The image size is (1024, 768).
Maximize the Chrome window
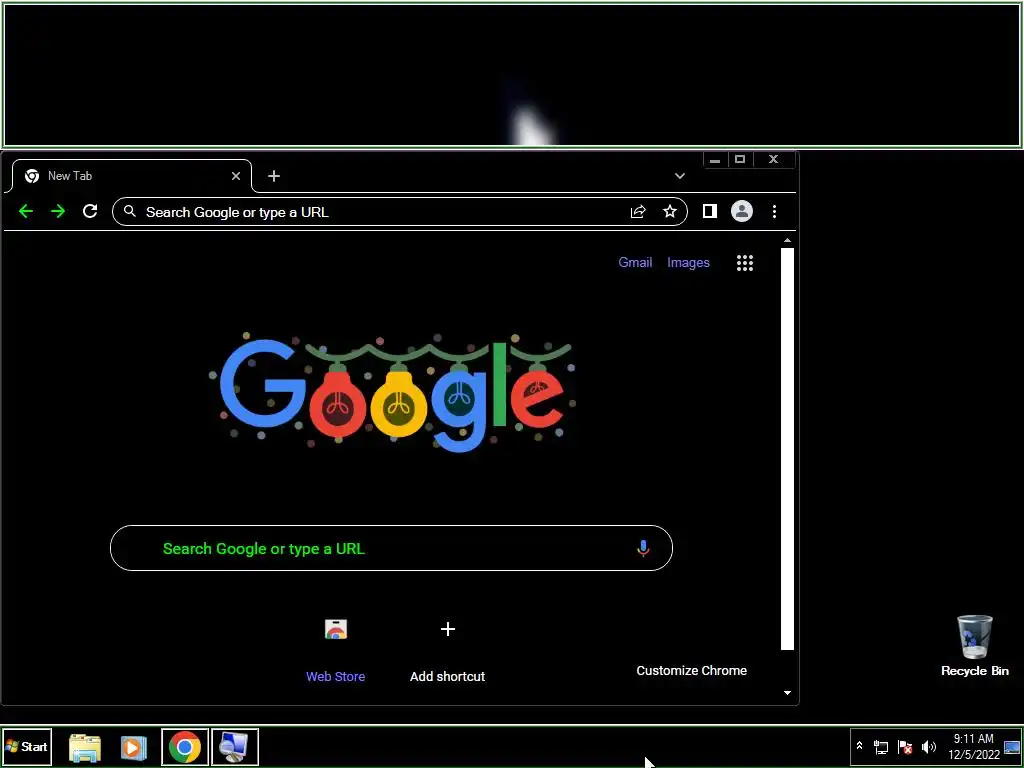coord(740,159)
